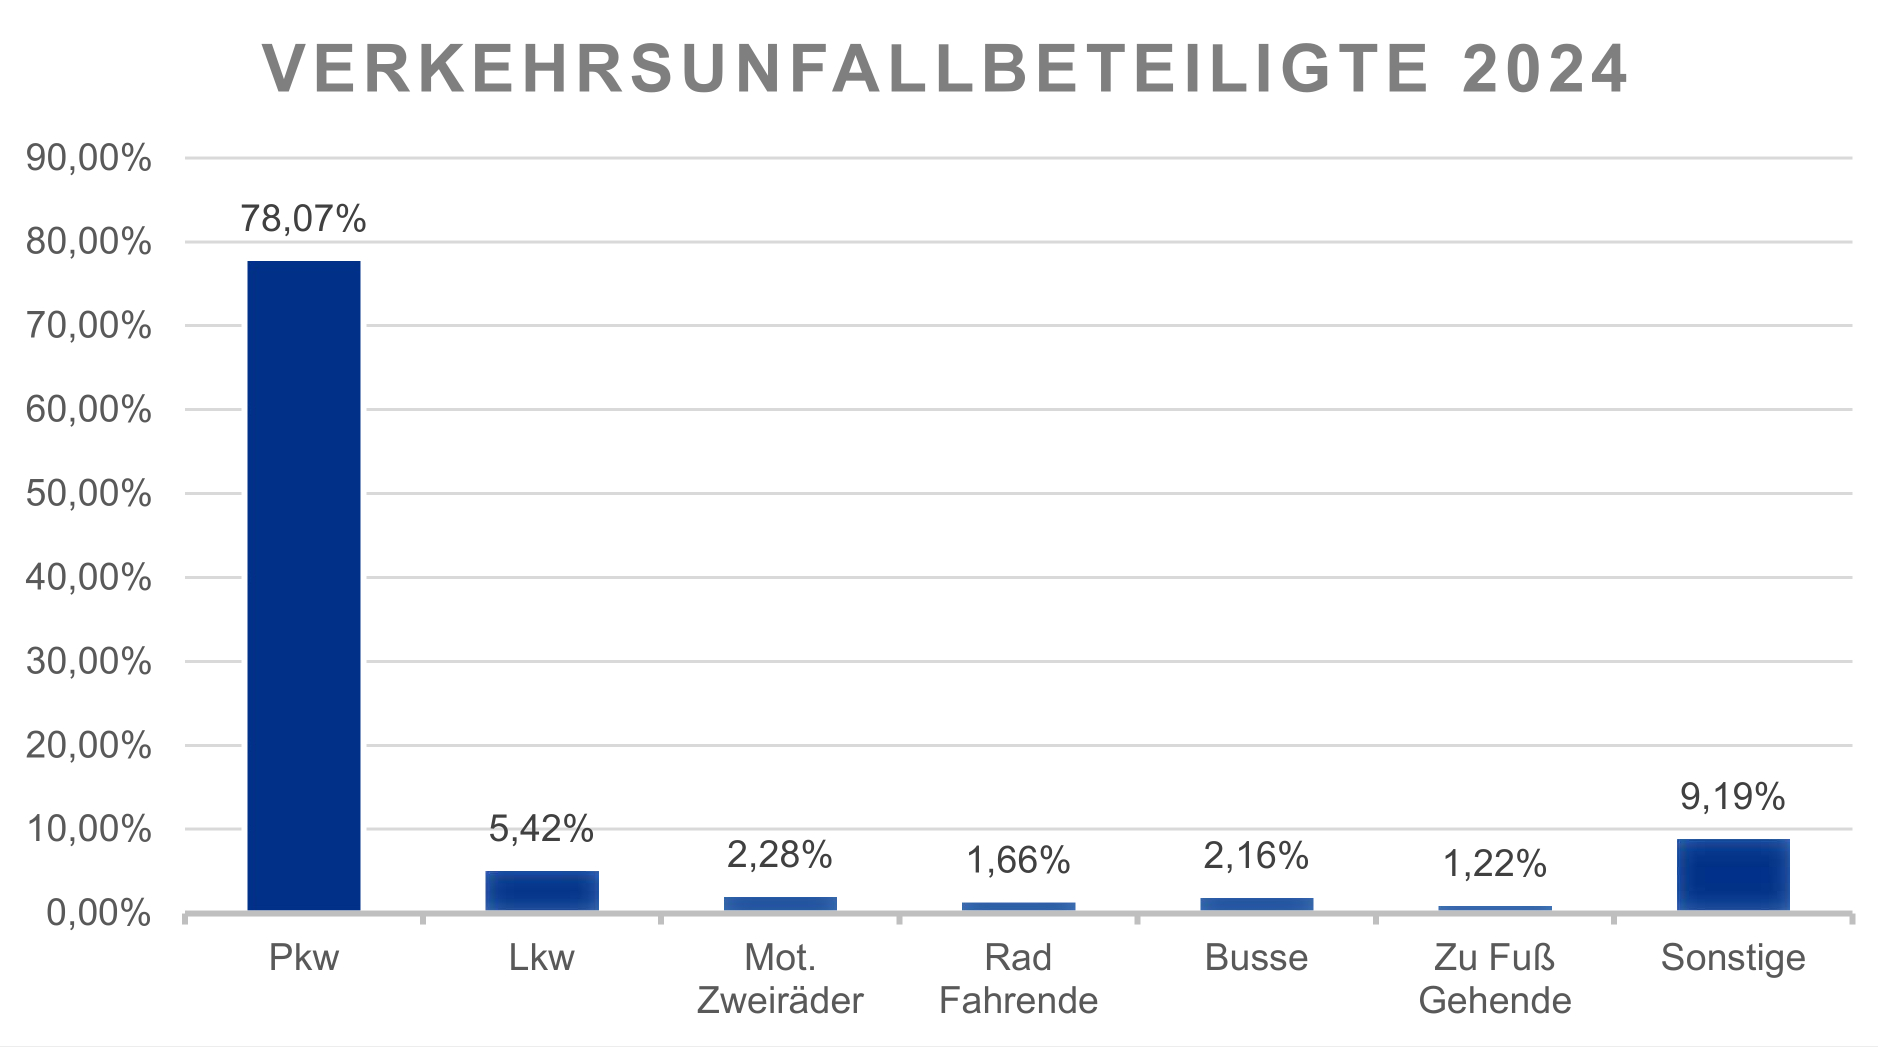This screenshot has width=1878, height=1047.
Task: Click the 78,07% data label
Action: pyautogui.click(x=304, y=218)
